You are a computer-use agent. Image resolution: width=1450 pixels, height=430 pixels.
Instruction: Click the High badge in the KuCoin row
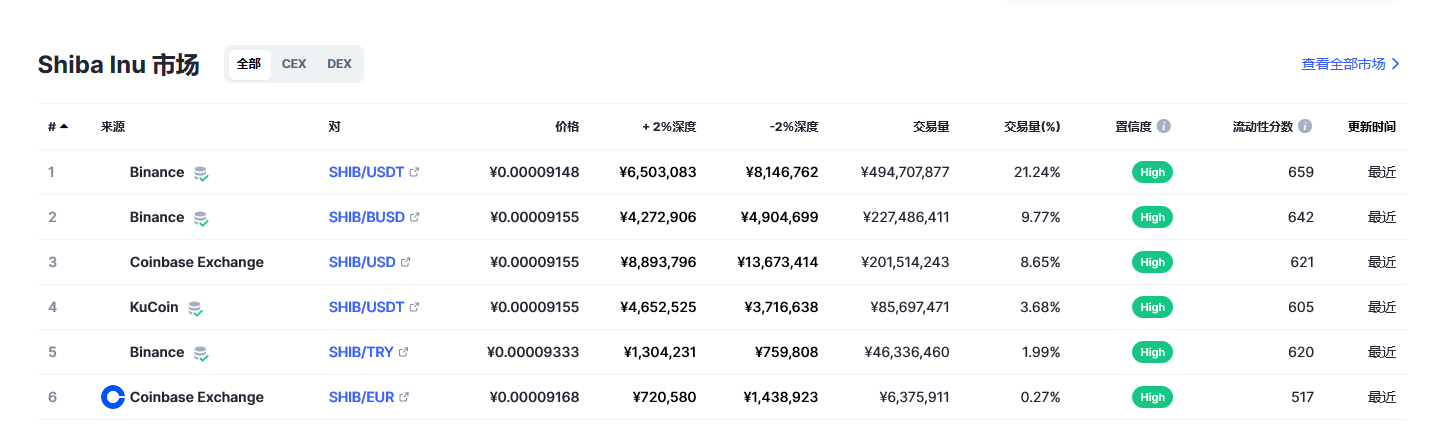(1152, 307)
